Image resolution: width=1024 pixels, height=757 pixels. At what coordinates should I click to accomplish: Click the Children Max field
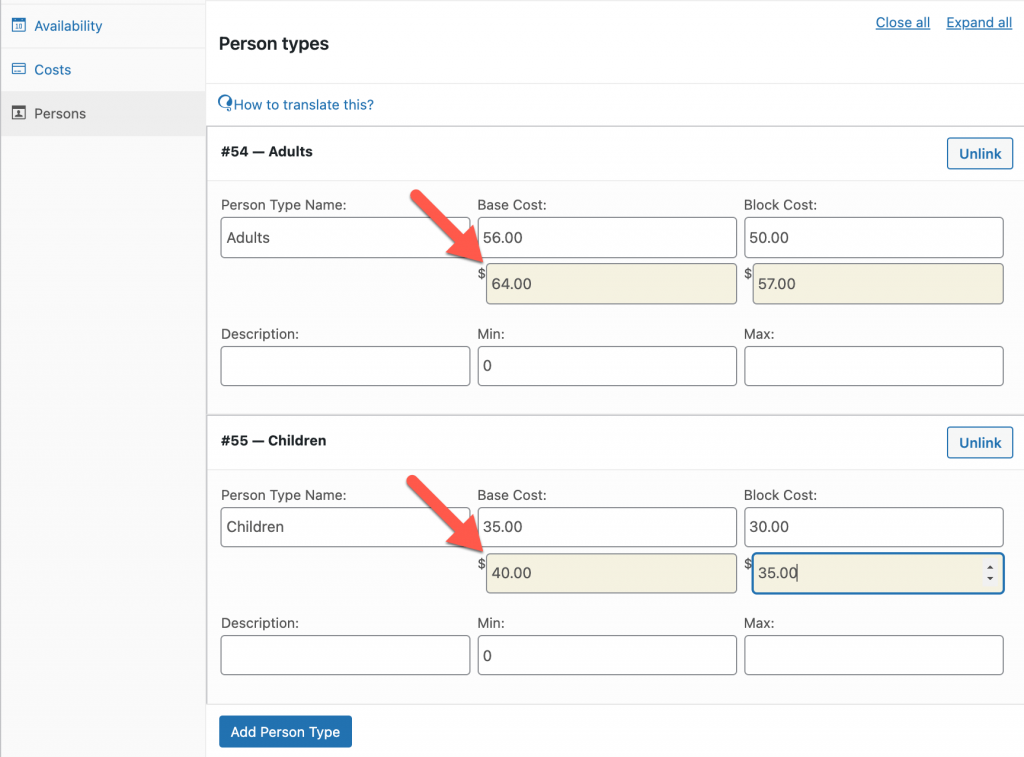pos(874,655)
